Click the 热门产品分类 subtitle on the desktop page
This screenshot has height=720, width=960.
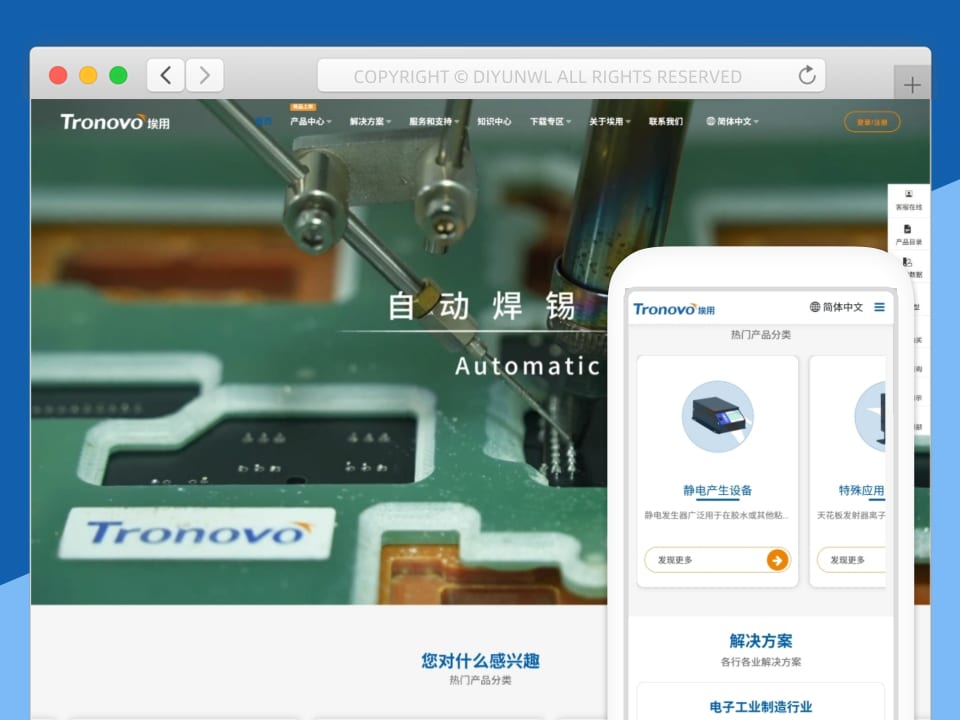(x=480, y=680)
